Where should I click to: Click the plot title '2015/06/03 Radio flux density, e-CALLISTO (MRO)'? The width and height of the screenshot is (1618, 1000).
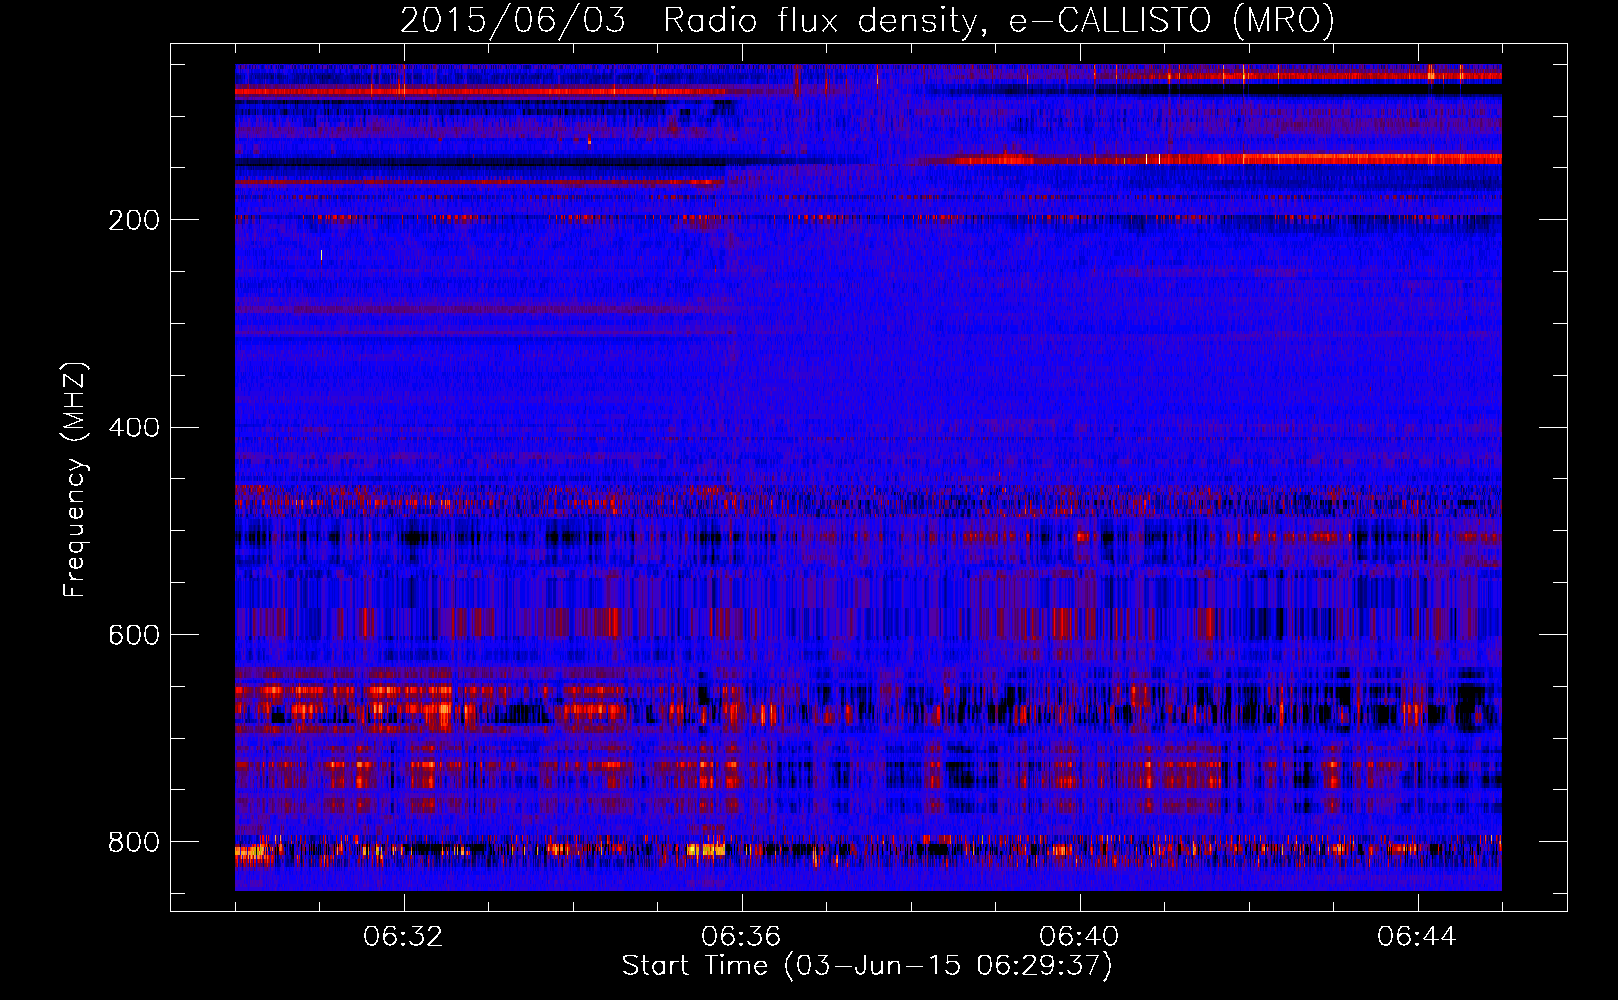867,21
